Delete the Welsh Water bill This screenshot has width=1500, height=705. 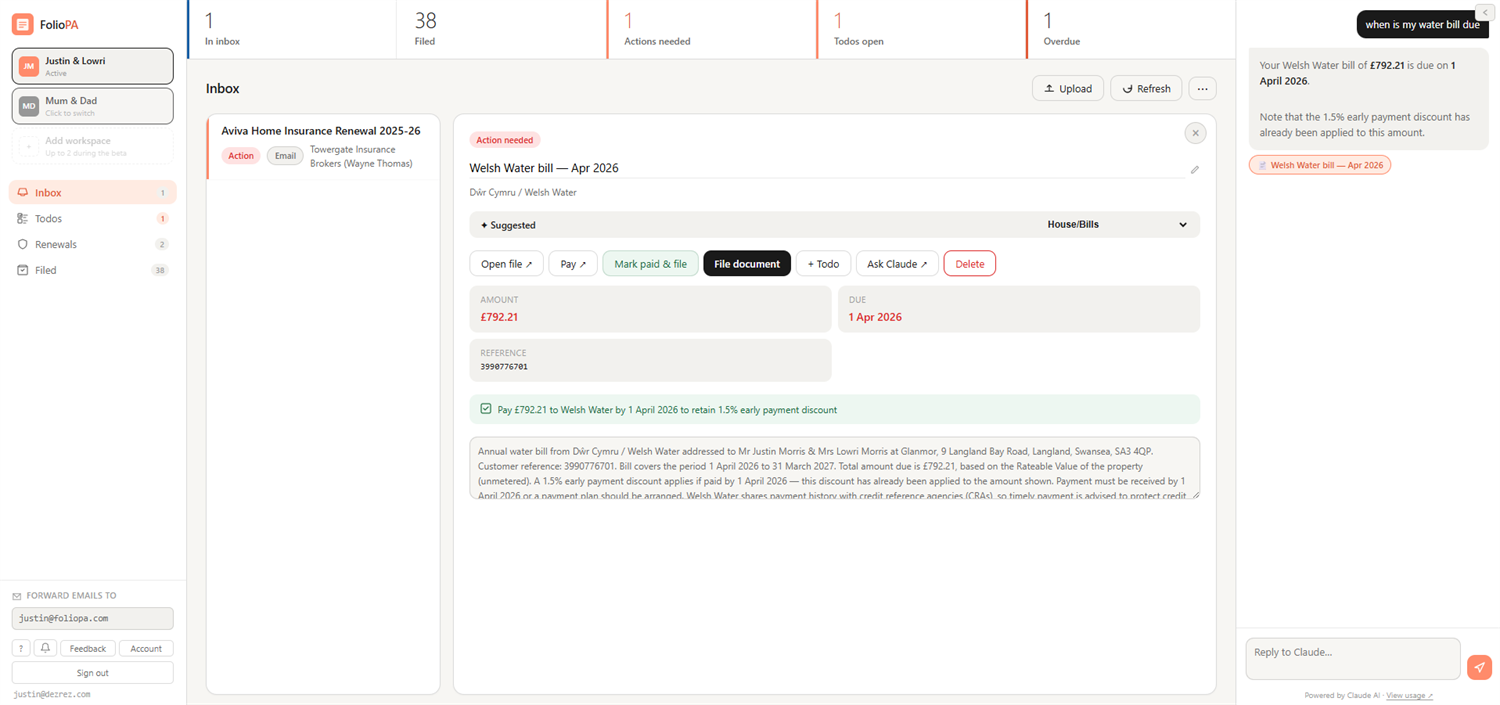(x=969, y=264)
